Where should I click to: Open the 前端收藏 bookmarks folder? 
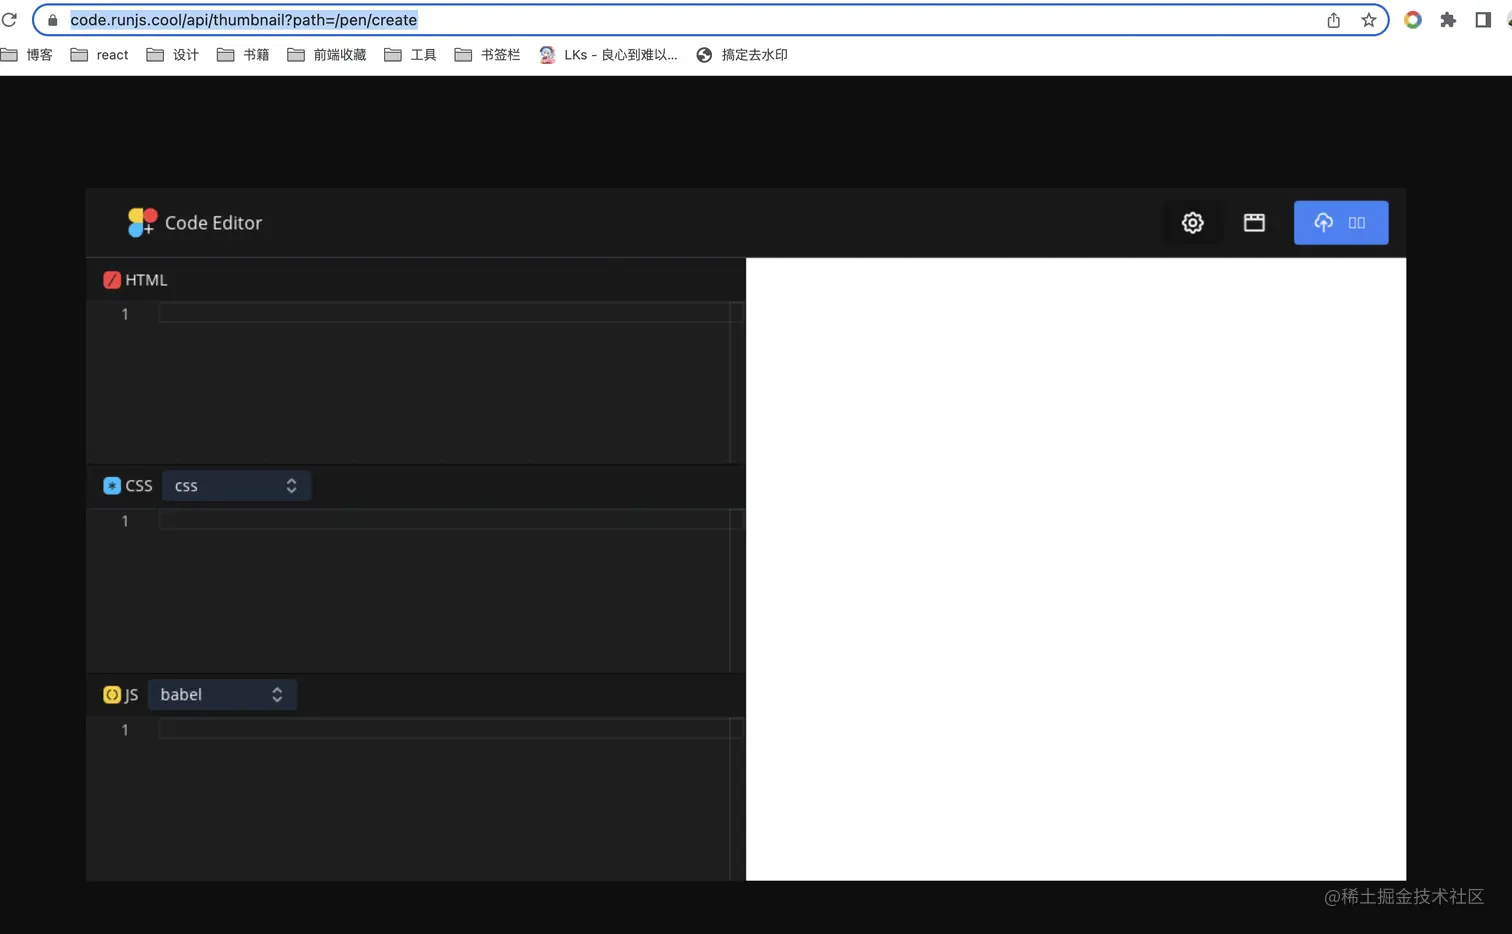point(327,55)
